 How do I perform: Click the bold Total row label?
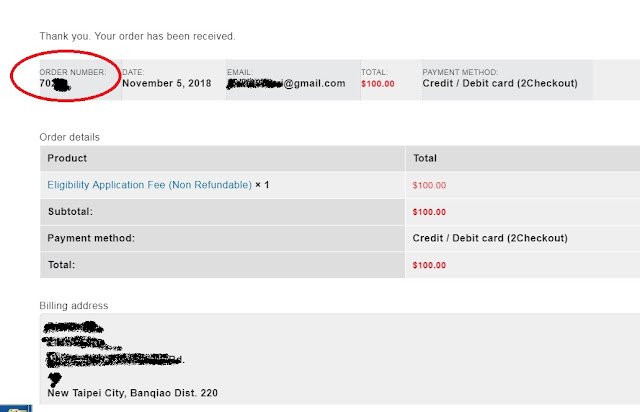(x=61, y=265)
